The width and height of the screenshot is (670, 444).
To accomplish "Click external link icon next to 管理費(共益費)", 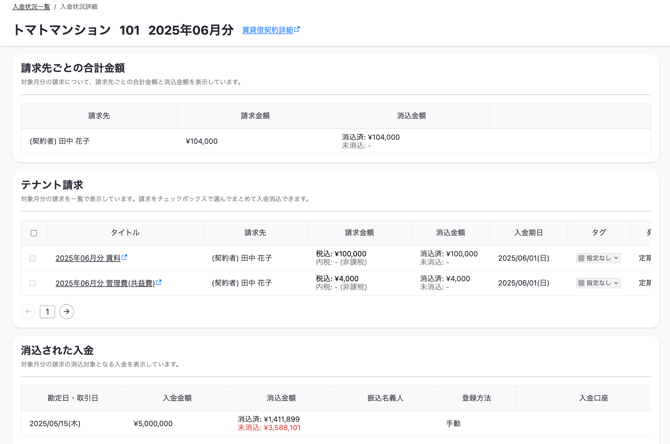I will pos(159,282).
